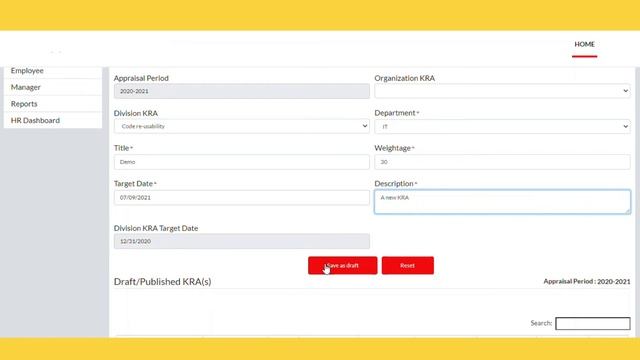Screen dimensions: 640x360
Task: Open the Organization KRA dropdown
Action: [x=502, y=91]
